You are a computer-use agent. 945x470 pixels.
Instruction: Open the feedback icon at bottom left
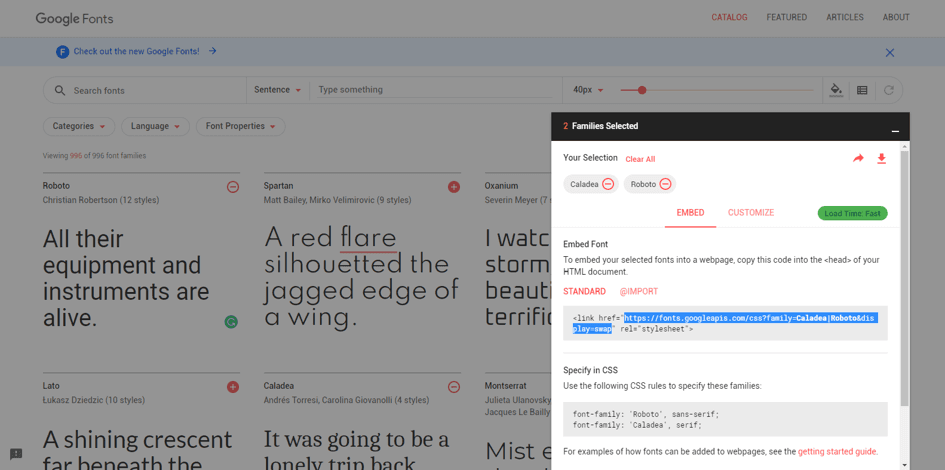(16, 454)
